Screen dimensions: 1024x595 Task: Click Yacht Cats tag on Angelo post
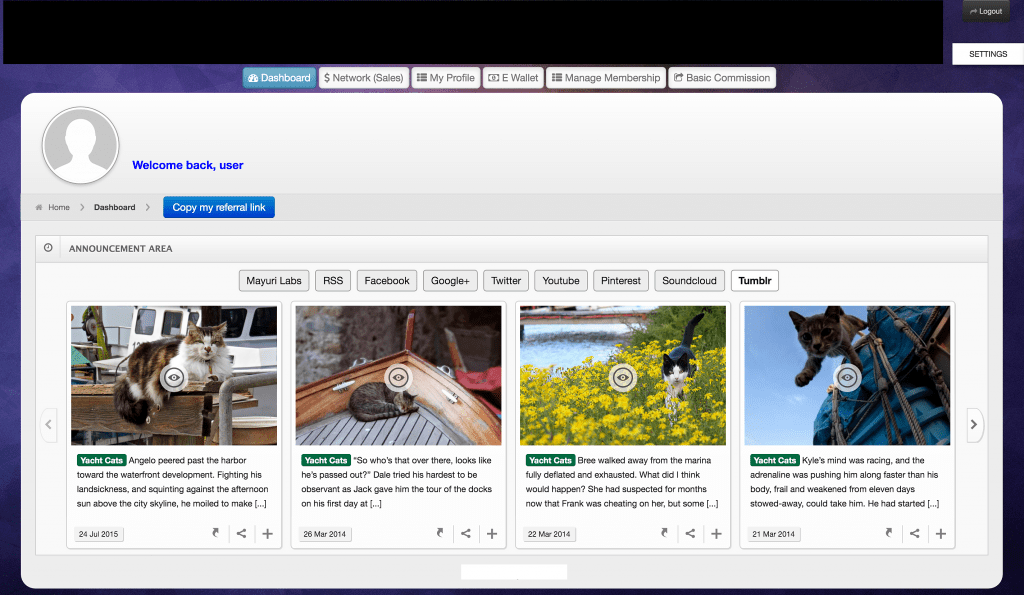(x=101, y=460)
